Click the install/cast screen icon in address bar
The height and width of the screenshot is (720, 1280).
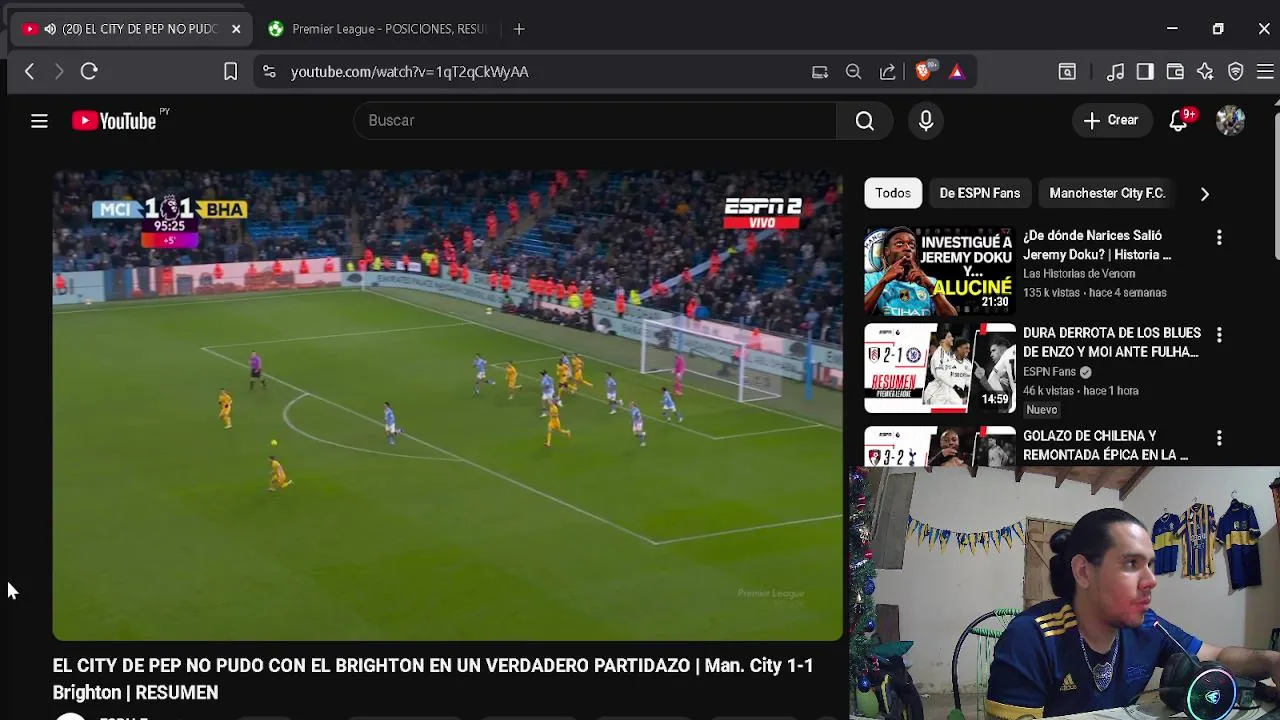click(x=820, y=72)
